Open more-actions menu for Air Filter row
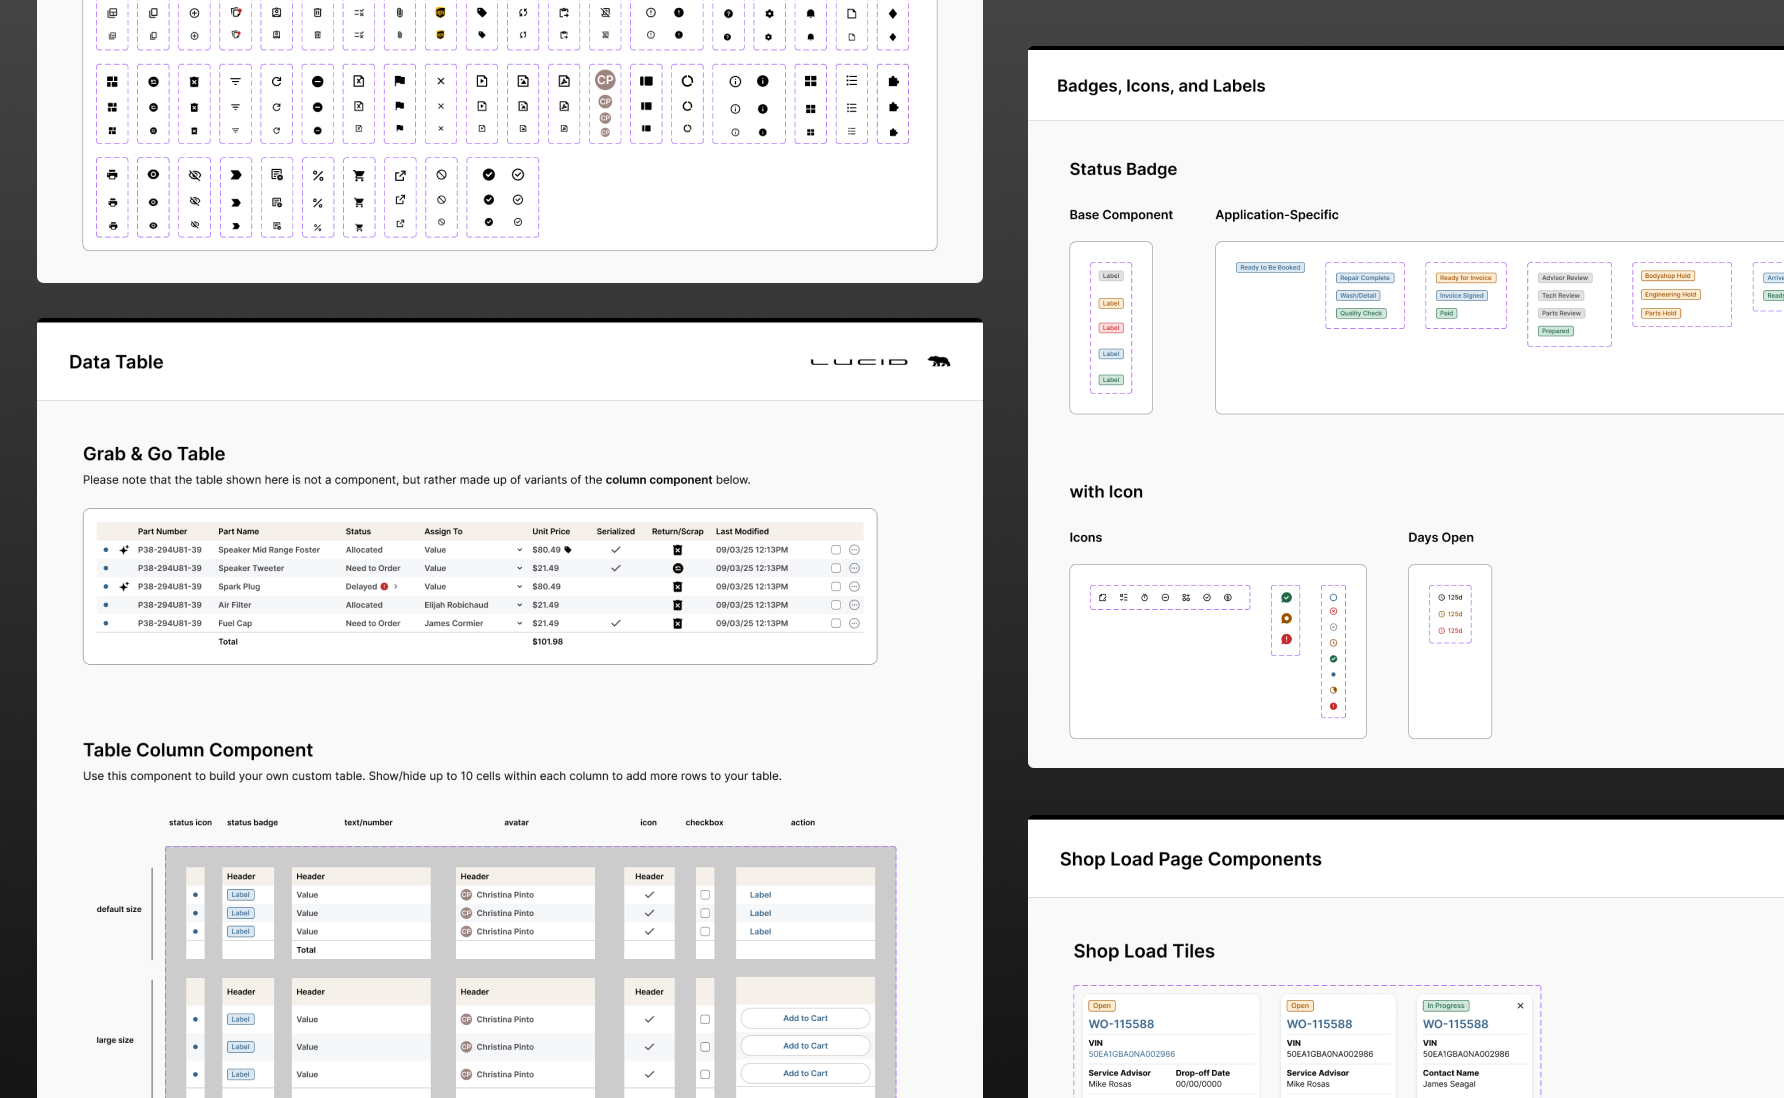 point(854,605)
